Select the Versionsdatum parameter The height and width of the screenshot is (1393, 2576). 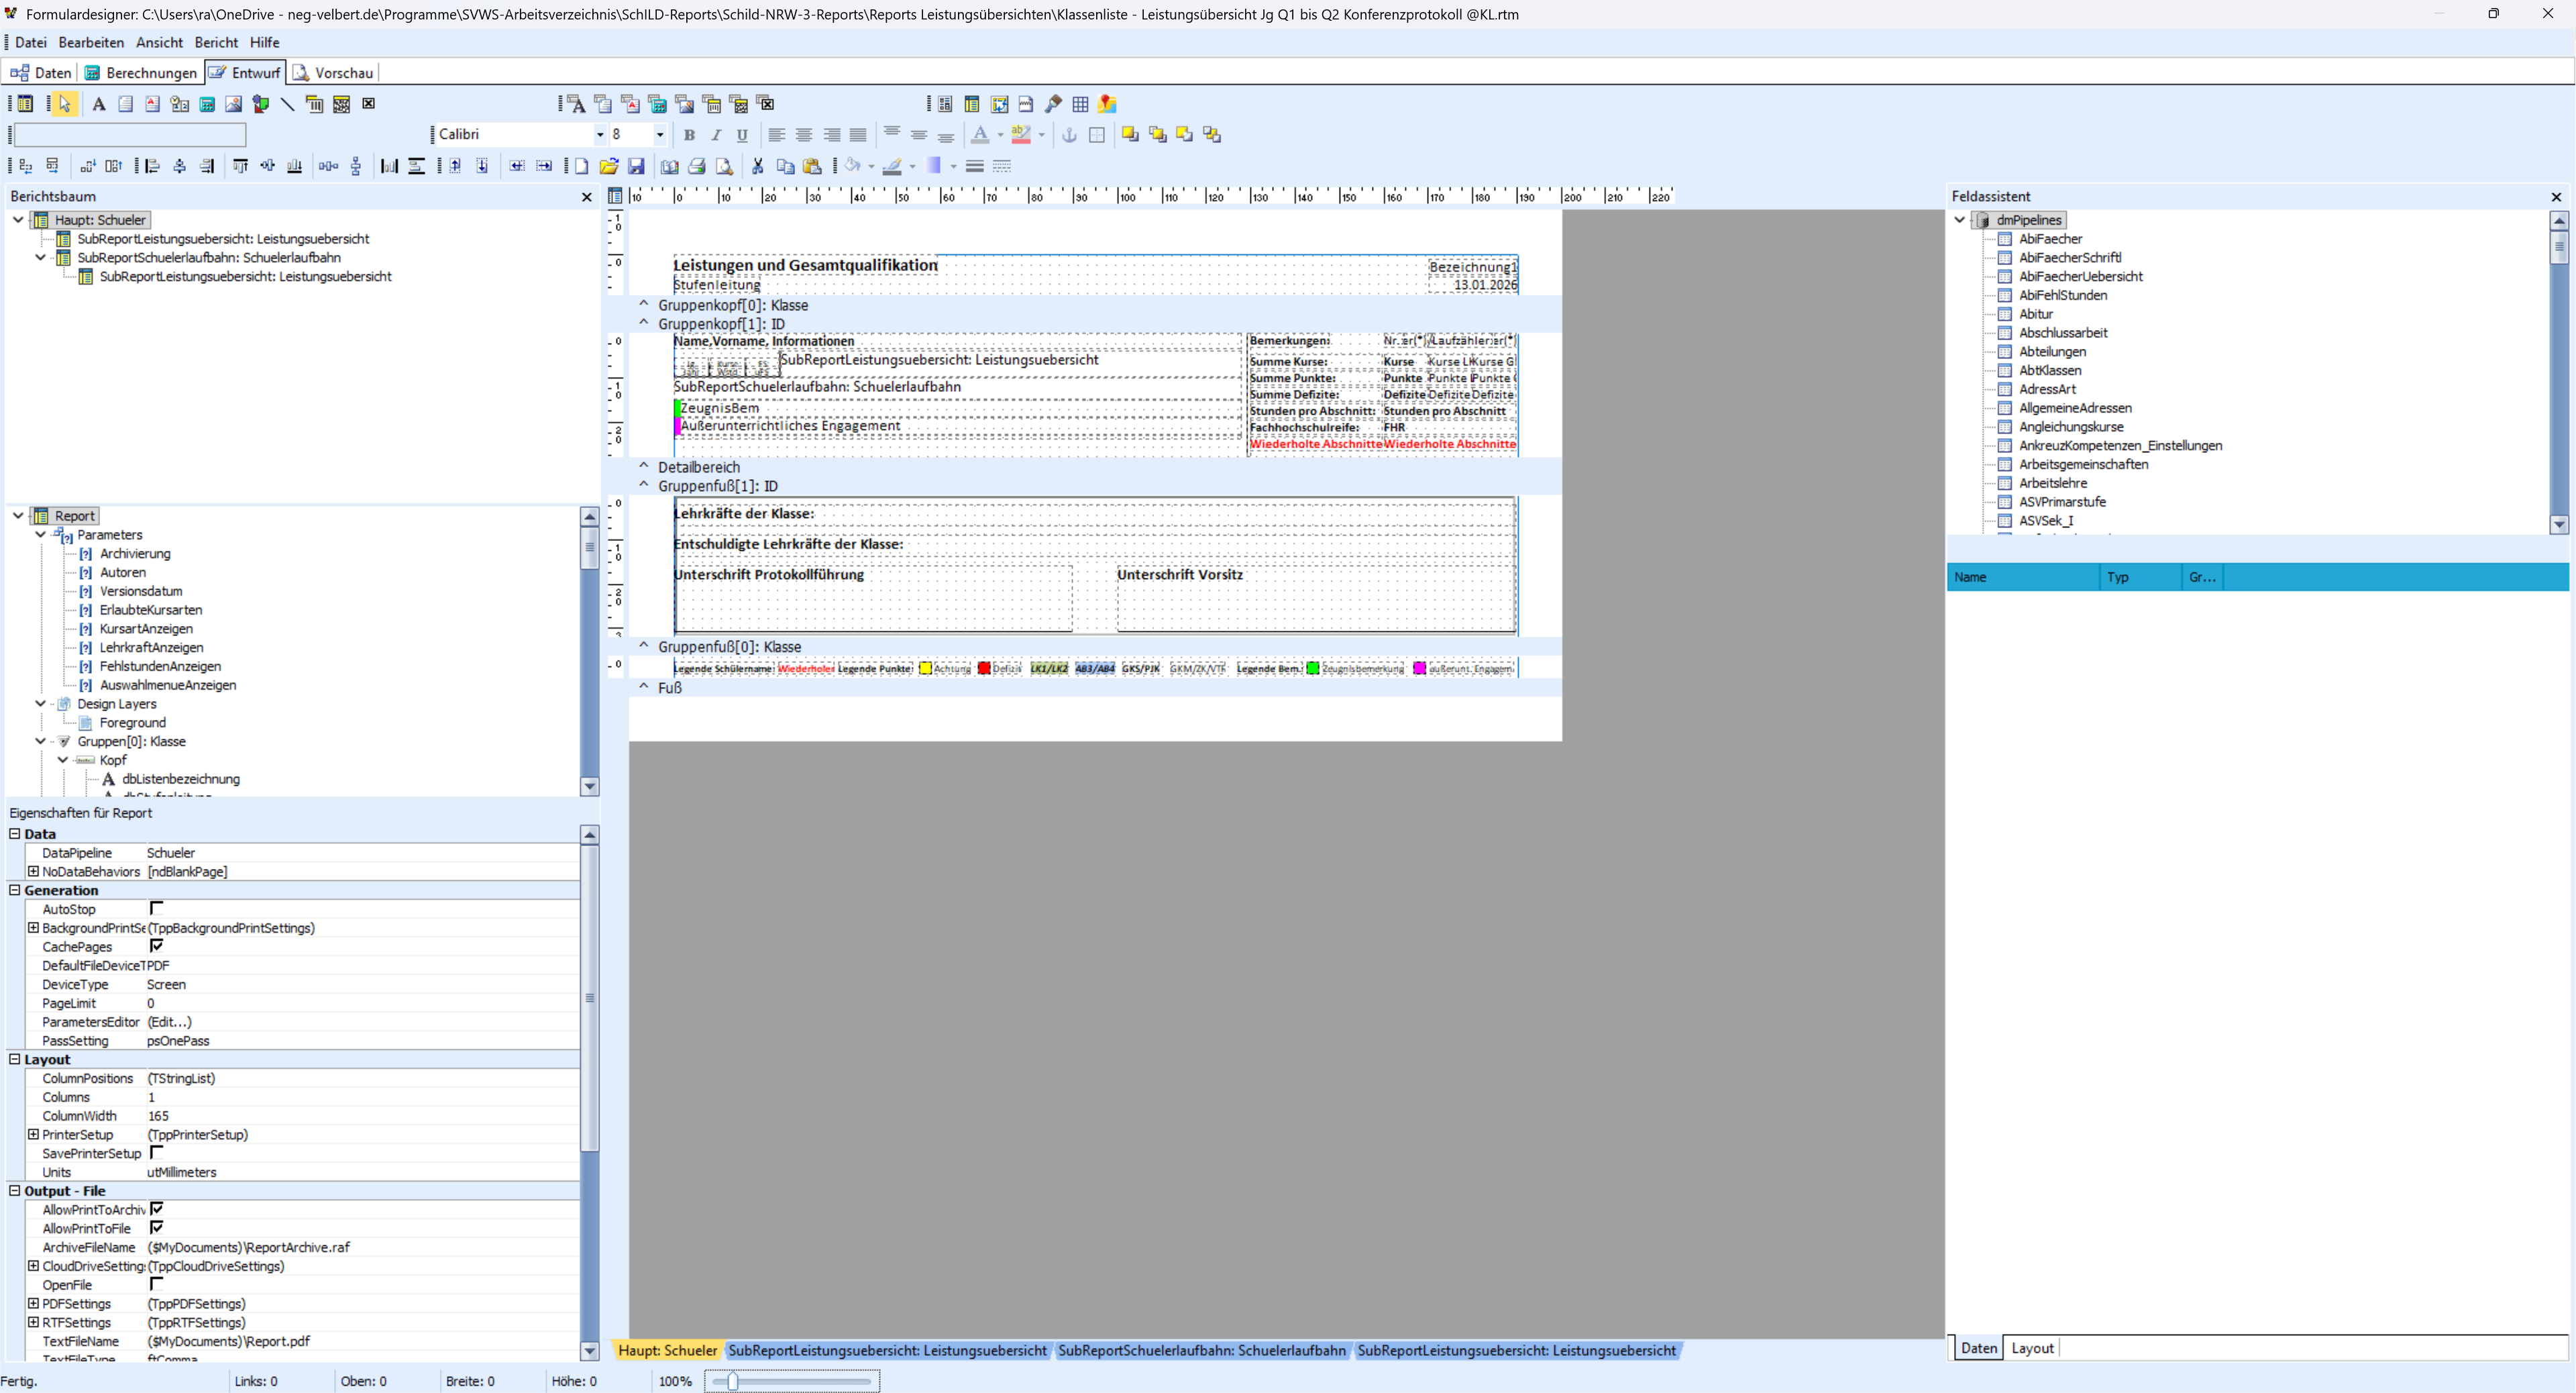tap(141, 591)
